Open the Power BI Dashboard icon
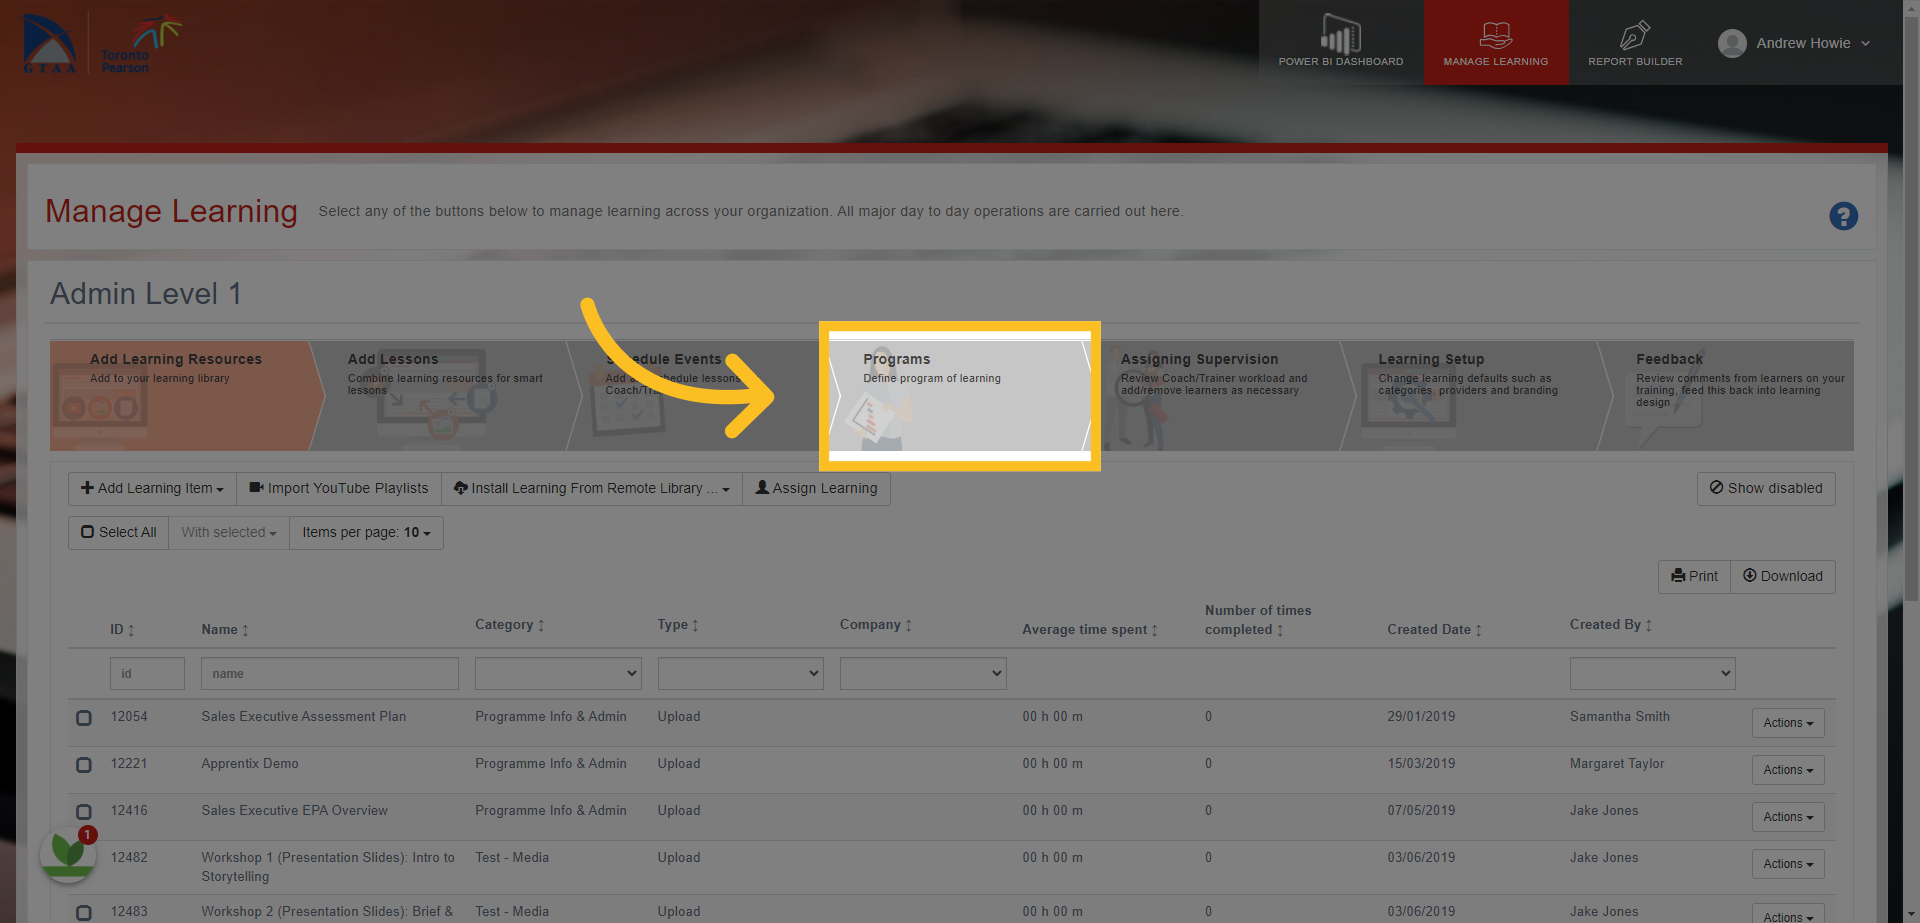1920x923 pixels. point(1340,35)
